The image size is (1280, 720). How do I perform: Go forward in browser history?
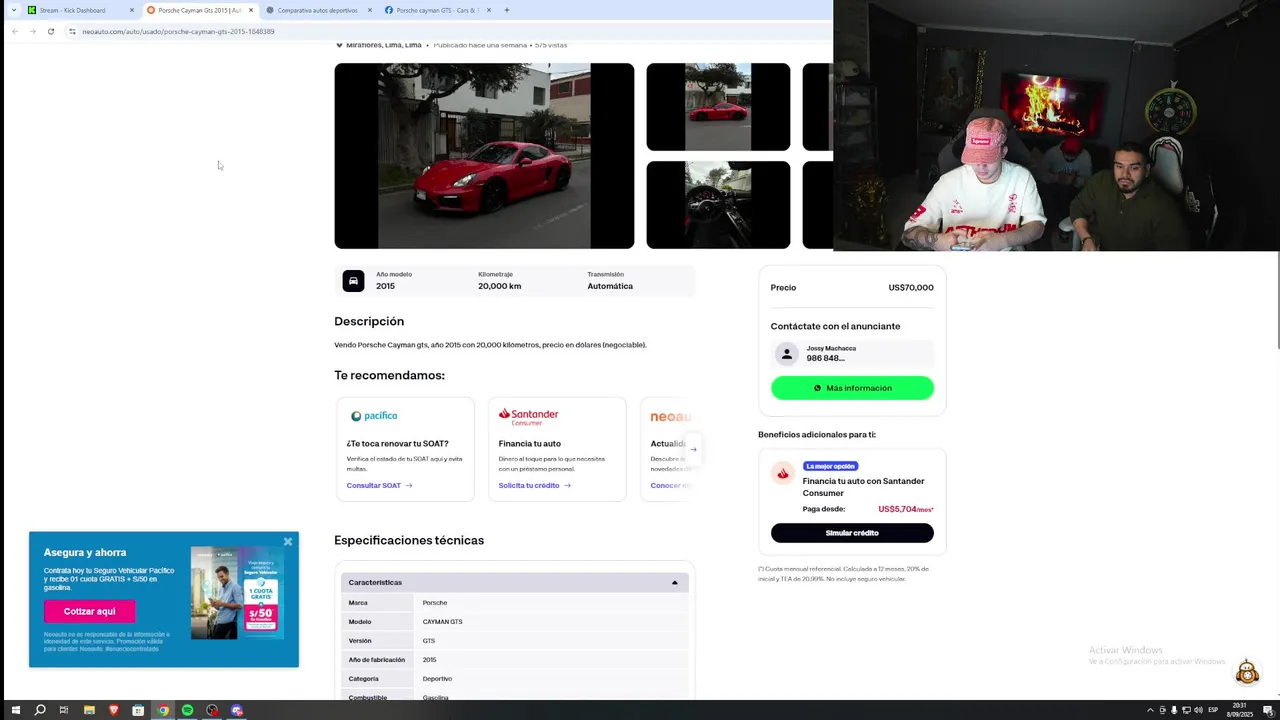[33, 31]
